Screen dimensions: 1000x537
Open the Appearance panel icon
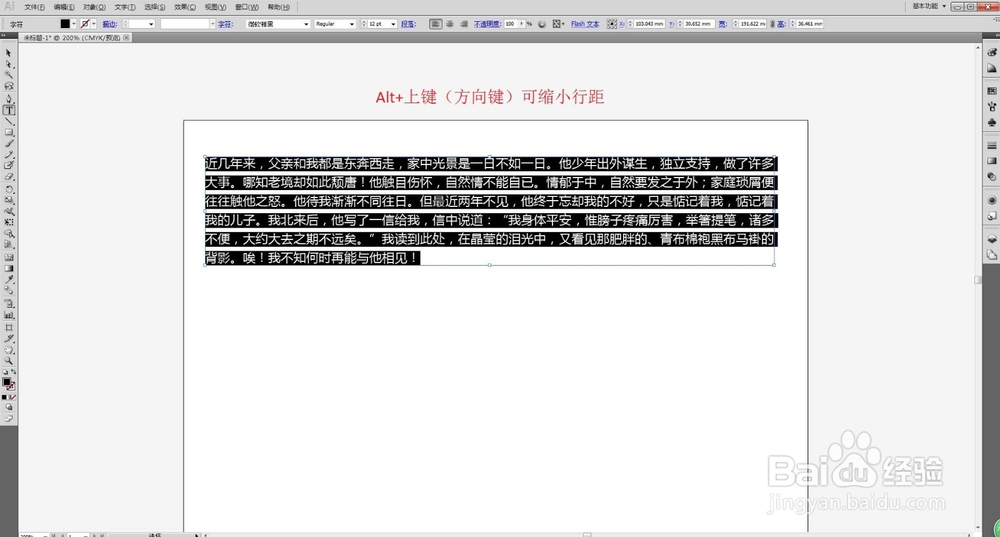pos(992,200)
